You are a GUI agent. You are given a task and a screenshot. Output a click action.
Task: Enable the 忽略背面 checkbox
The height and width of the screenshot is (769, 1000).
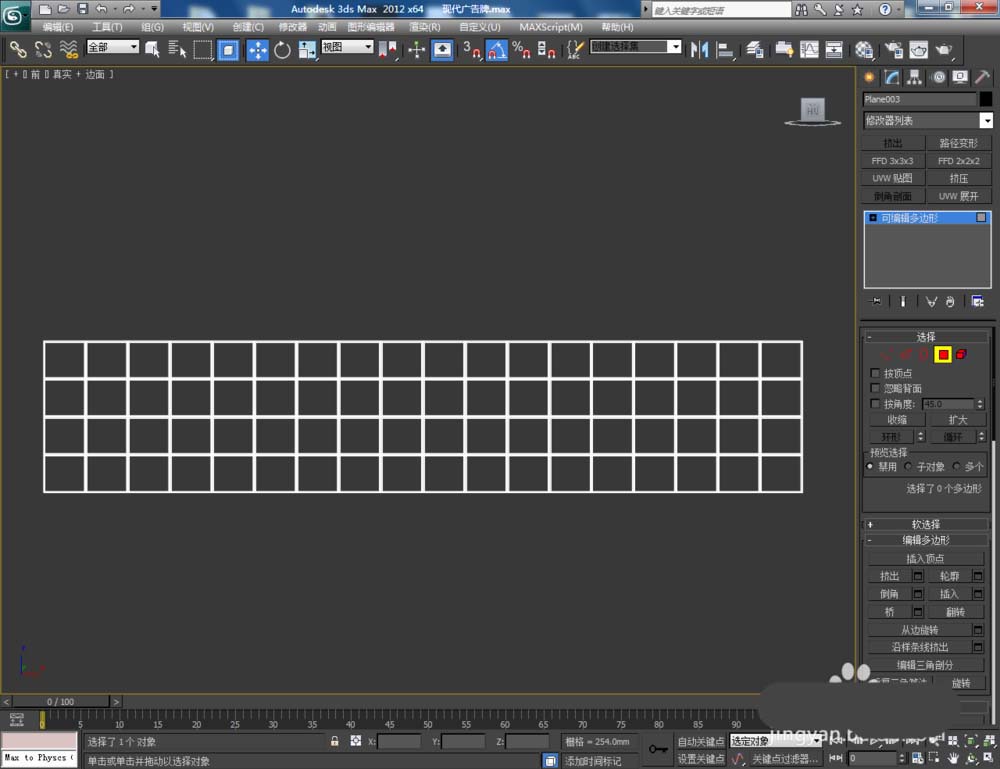[x=875, y=388]
